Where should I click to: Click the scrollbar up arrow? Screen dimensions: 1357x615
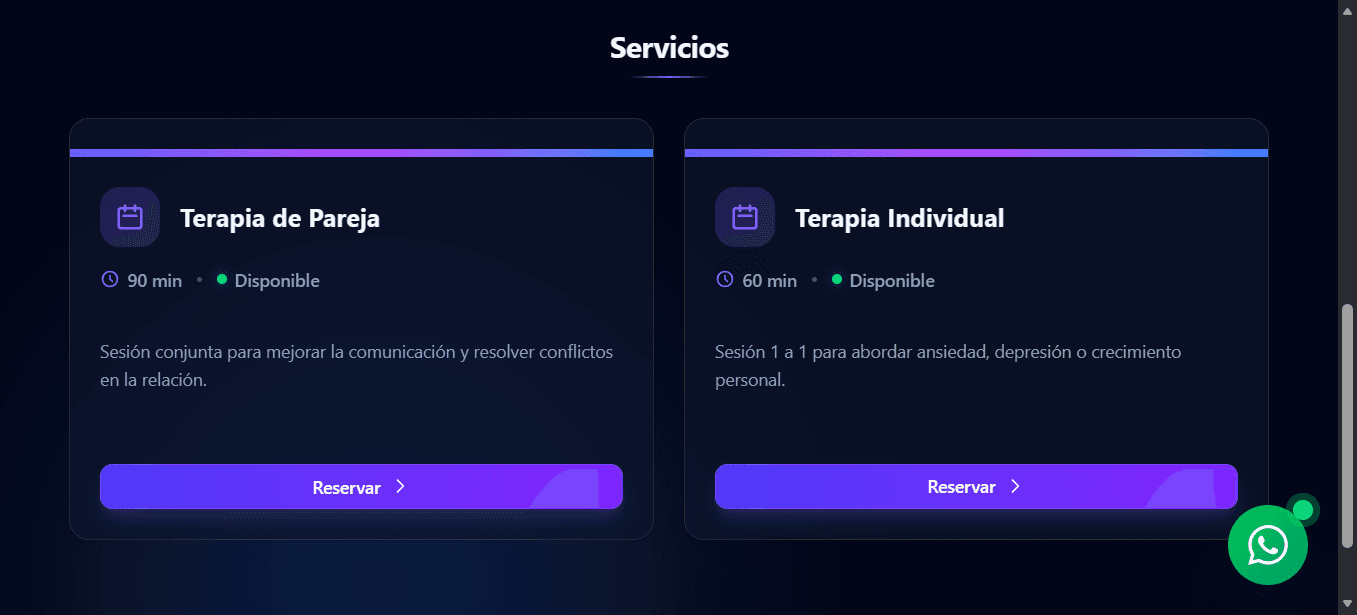[x=1347, y=8]
